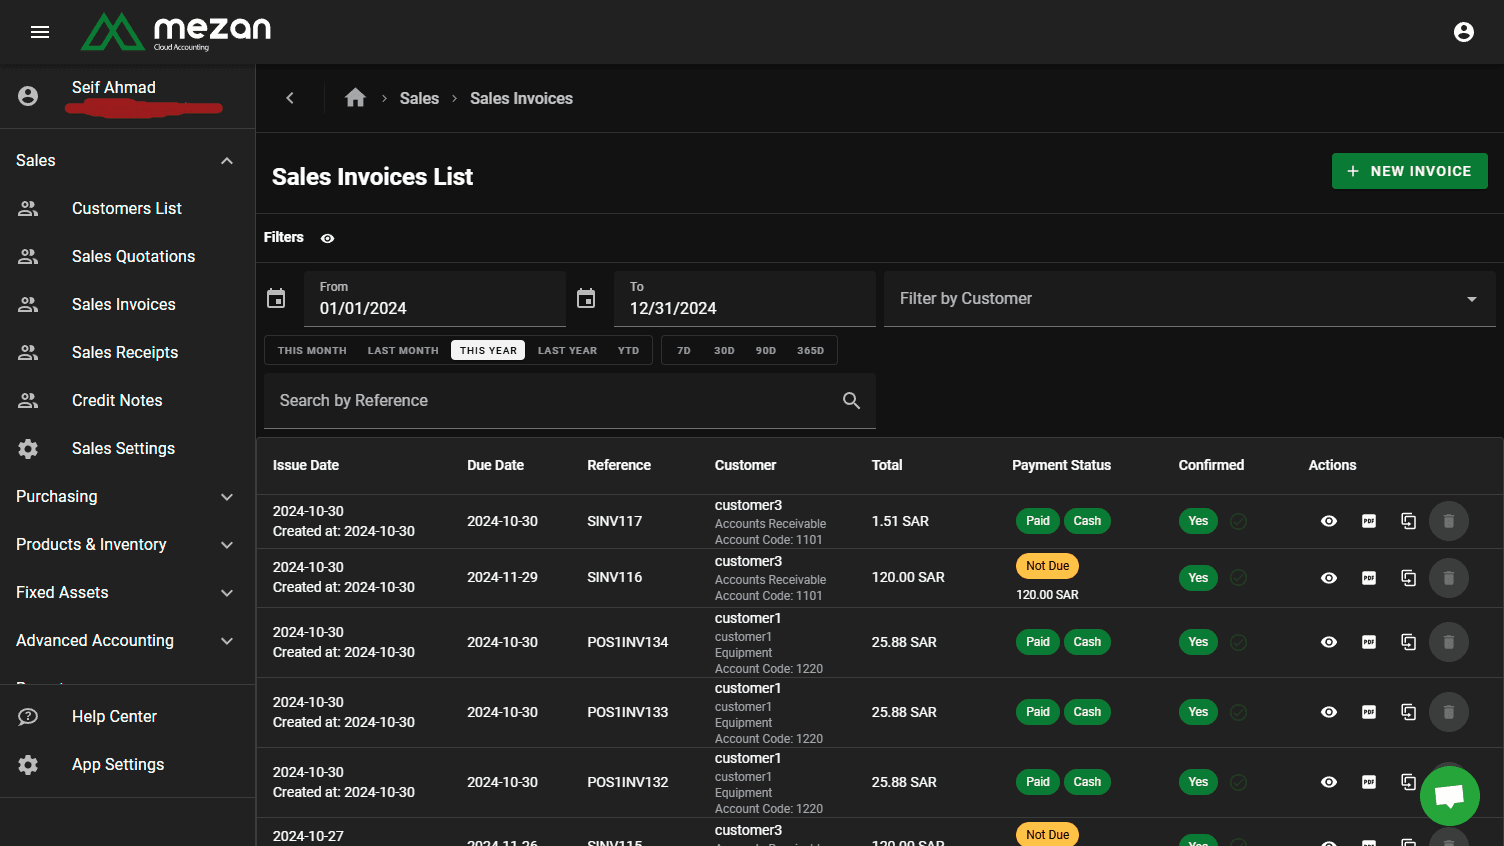Expand the Products & Inventory section
The width and height of the screenshot is (1504, 846).
(x=127, y=544)
